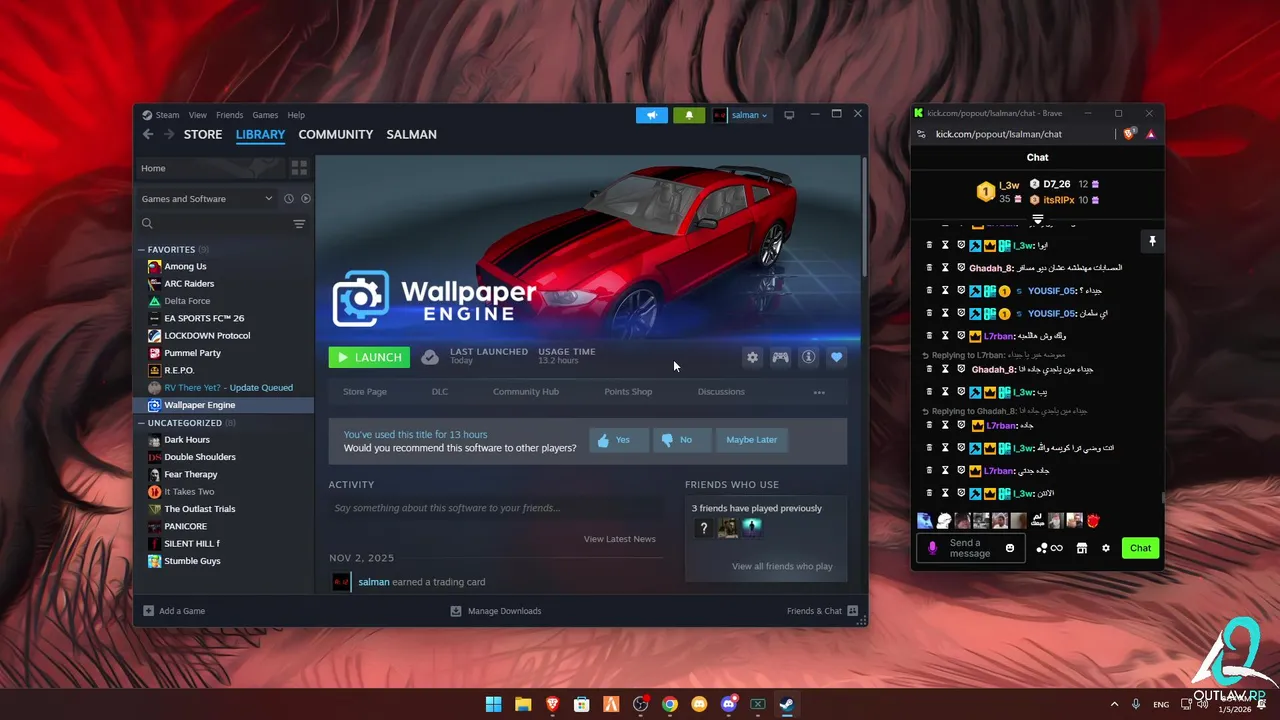Click activity post text box
This screenshot has height=720, width=1280.
[x=497, y=508]
